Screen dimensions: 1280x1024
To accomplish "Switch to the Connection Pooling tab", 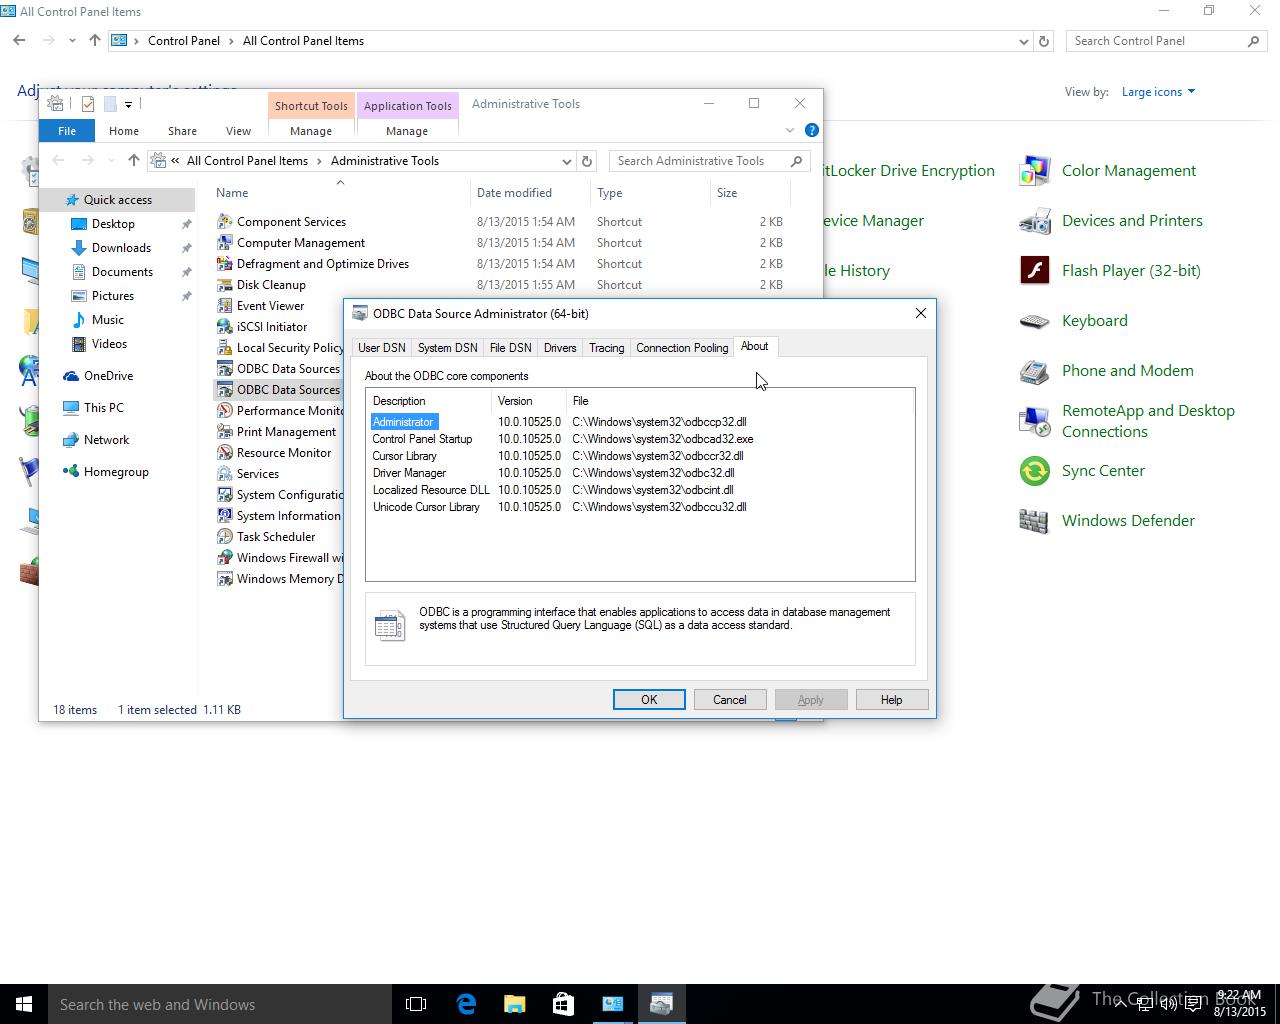I will [x=682, y=348].
